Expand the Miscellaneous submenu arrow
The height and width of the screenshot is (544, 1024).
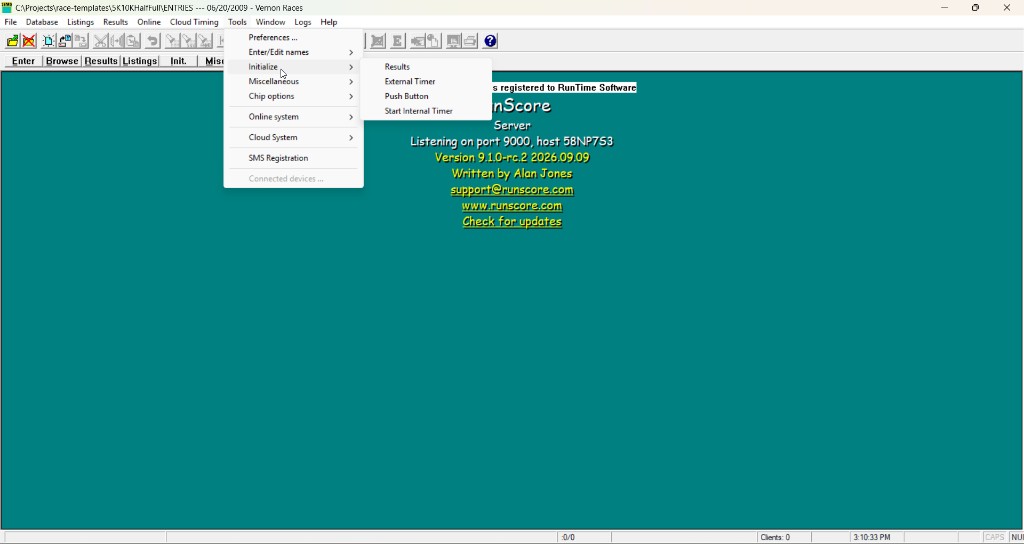[x=351, y=82]
